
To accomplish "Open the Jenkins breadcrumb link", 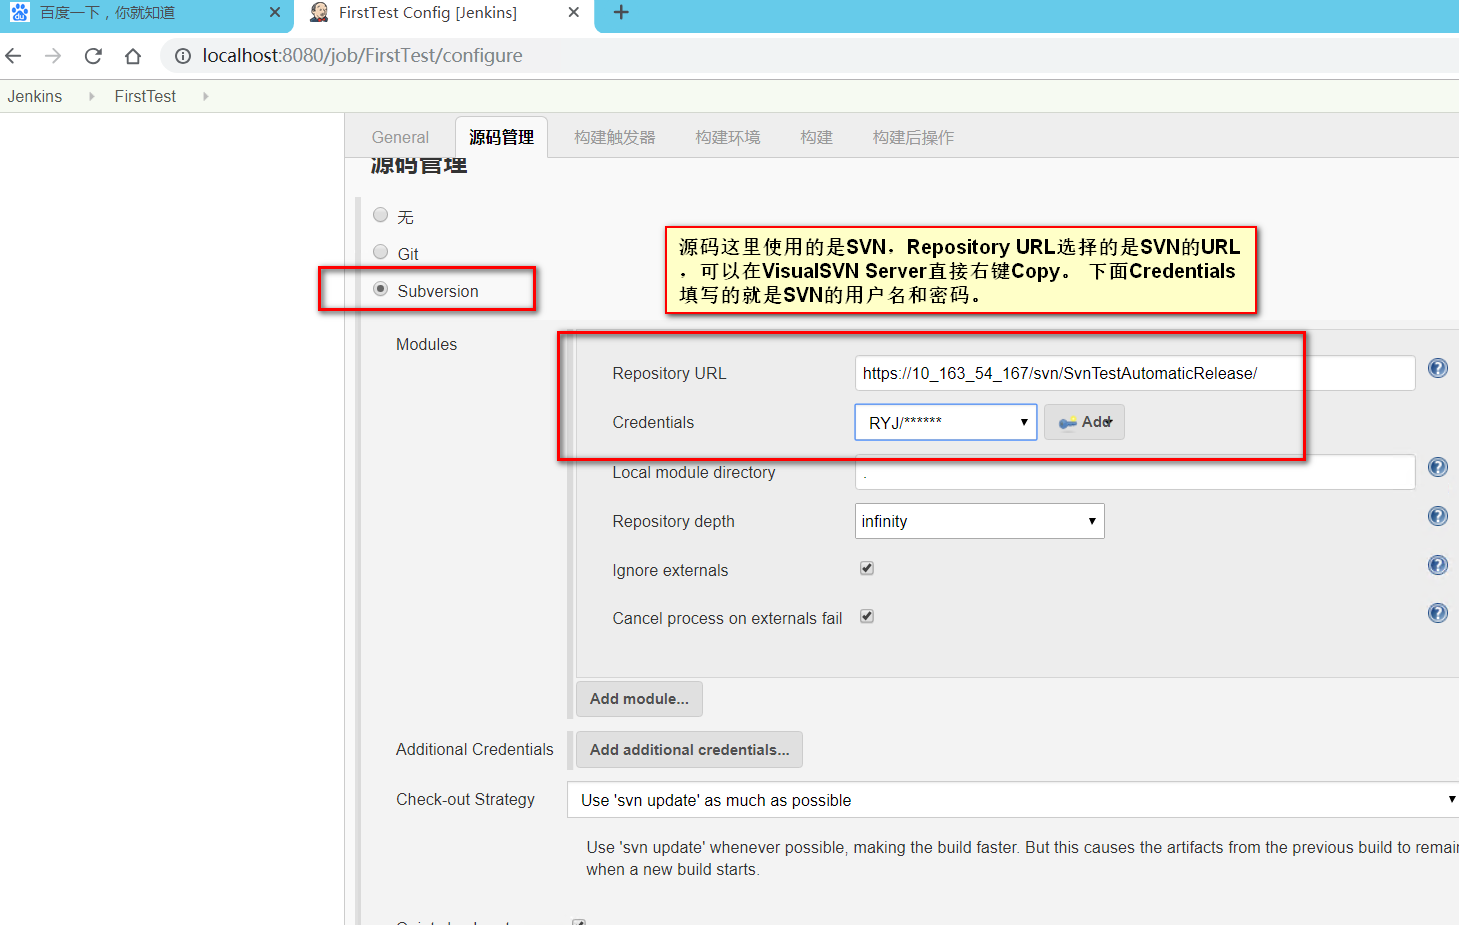I will click(35, 96).
